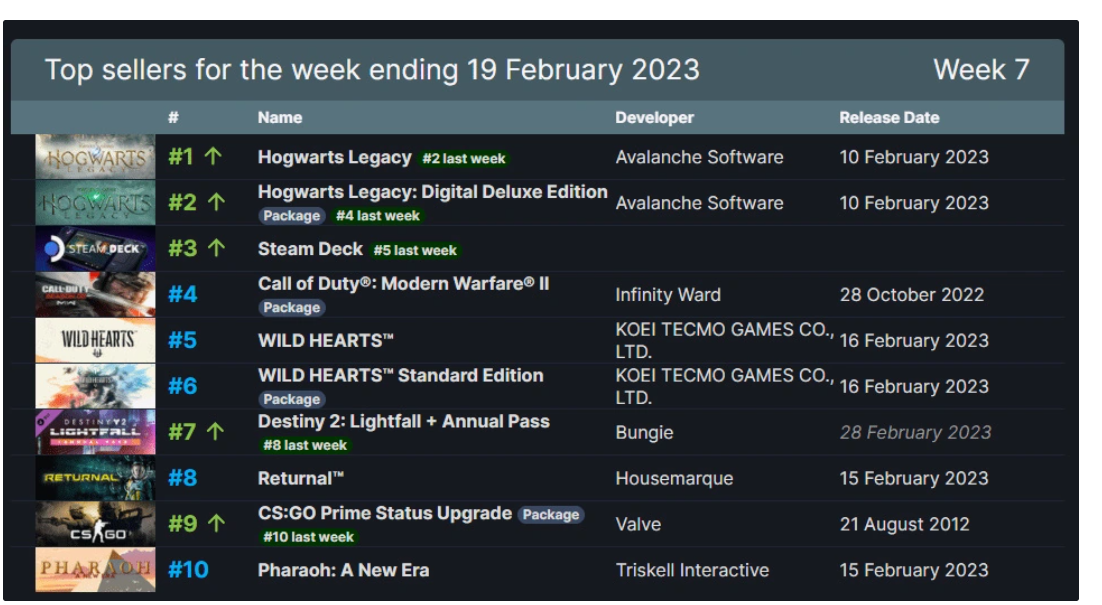Click 16 February 2023 in #5 row
The width and height of the screenshot is (1102, 605).
(914, 340)
